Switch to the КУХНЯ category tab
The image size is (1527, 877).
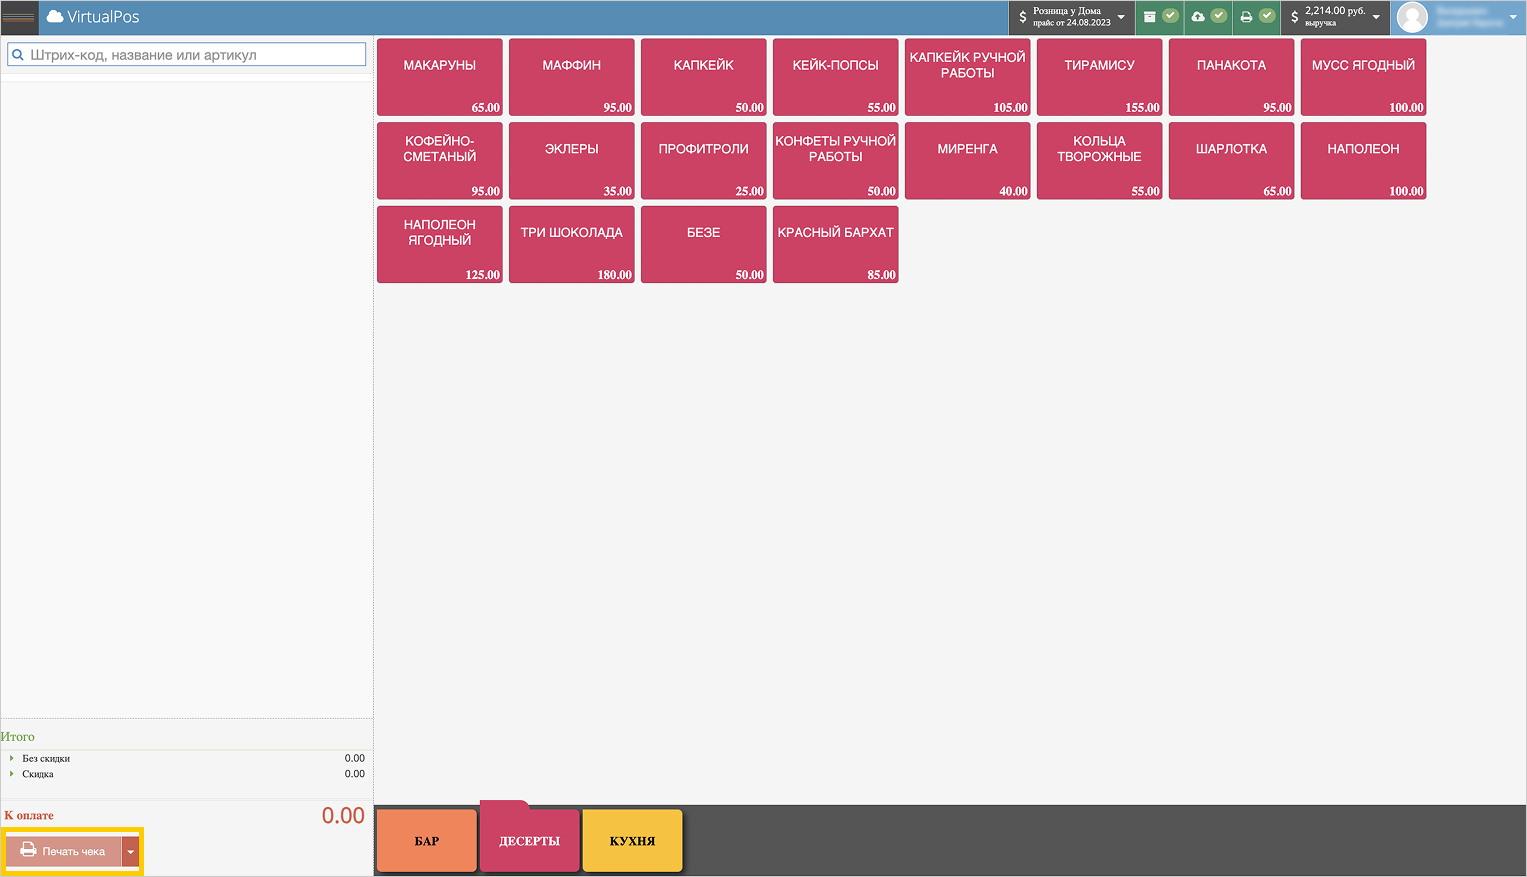point(632,841)
